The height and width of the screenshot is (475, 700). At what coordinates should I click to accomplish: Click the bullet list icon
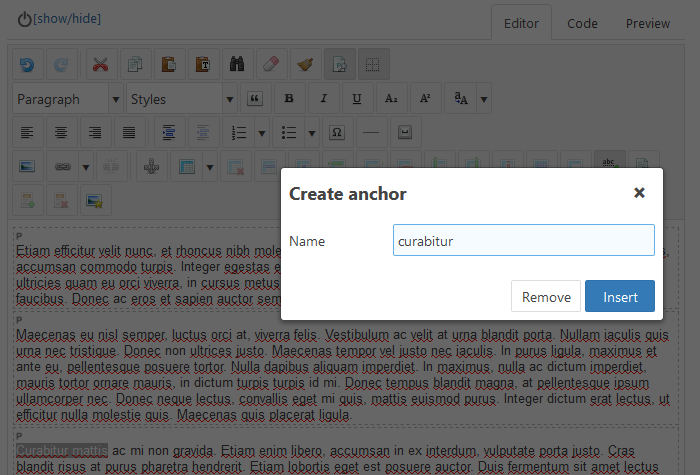(289, 133)
